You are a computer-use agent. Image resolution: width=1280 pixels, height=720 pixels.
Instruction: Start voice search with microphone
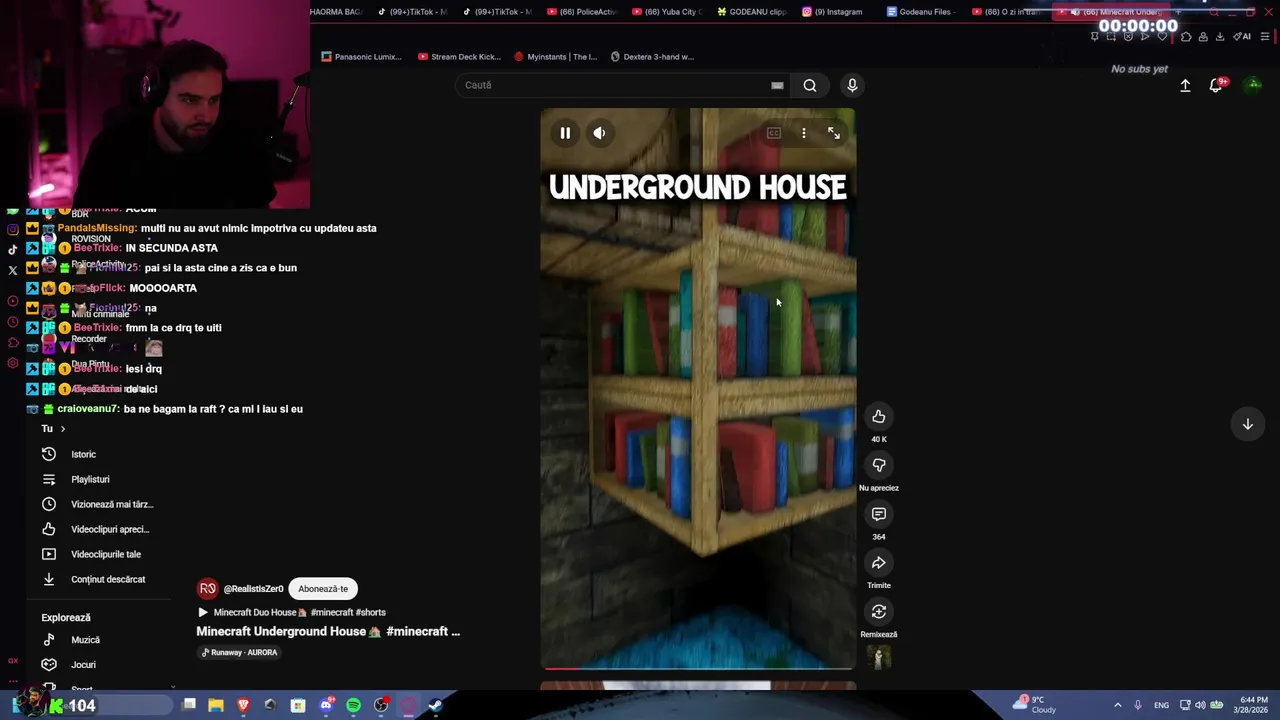pyautogui.click(x=852, y=85)
